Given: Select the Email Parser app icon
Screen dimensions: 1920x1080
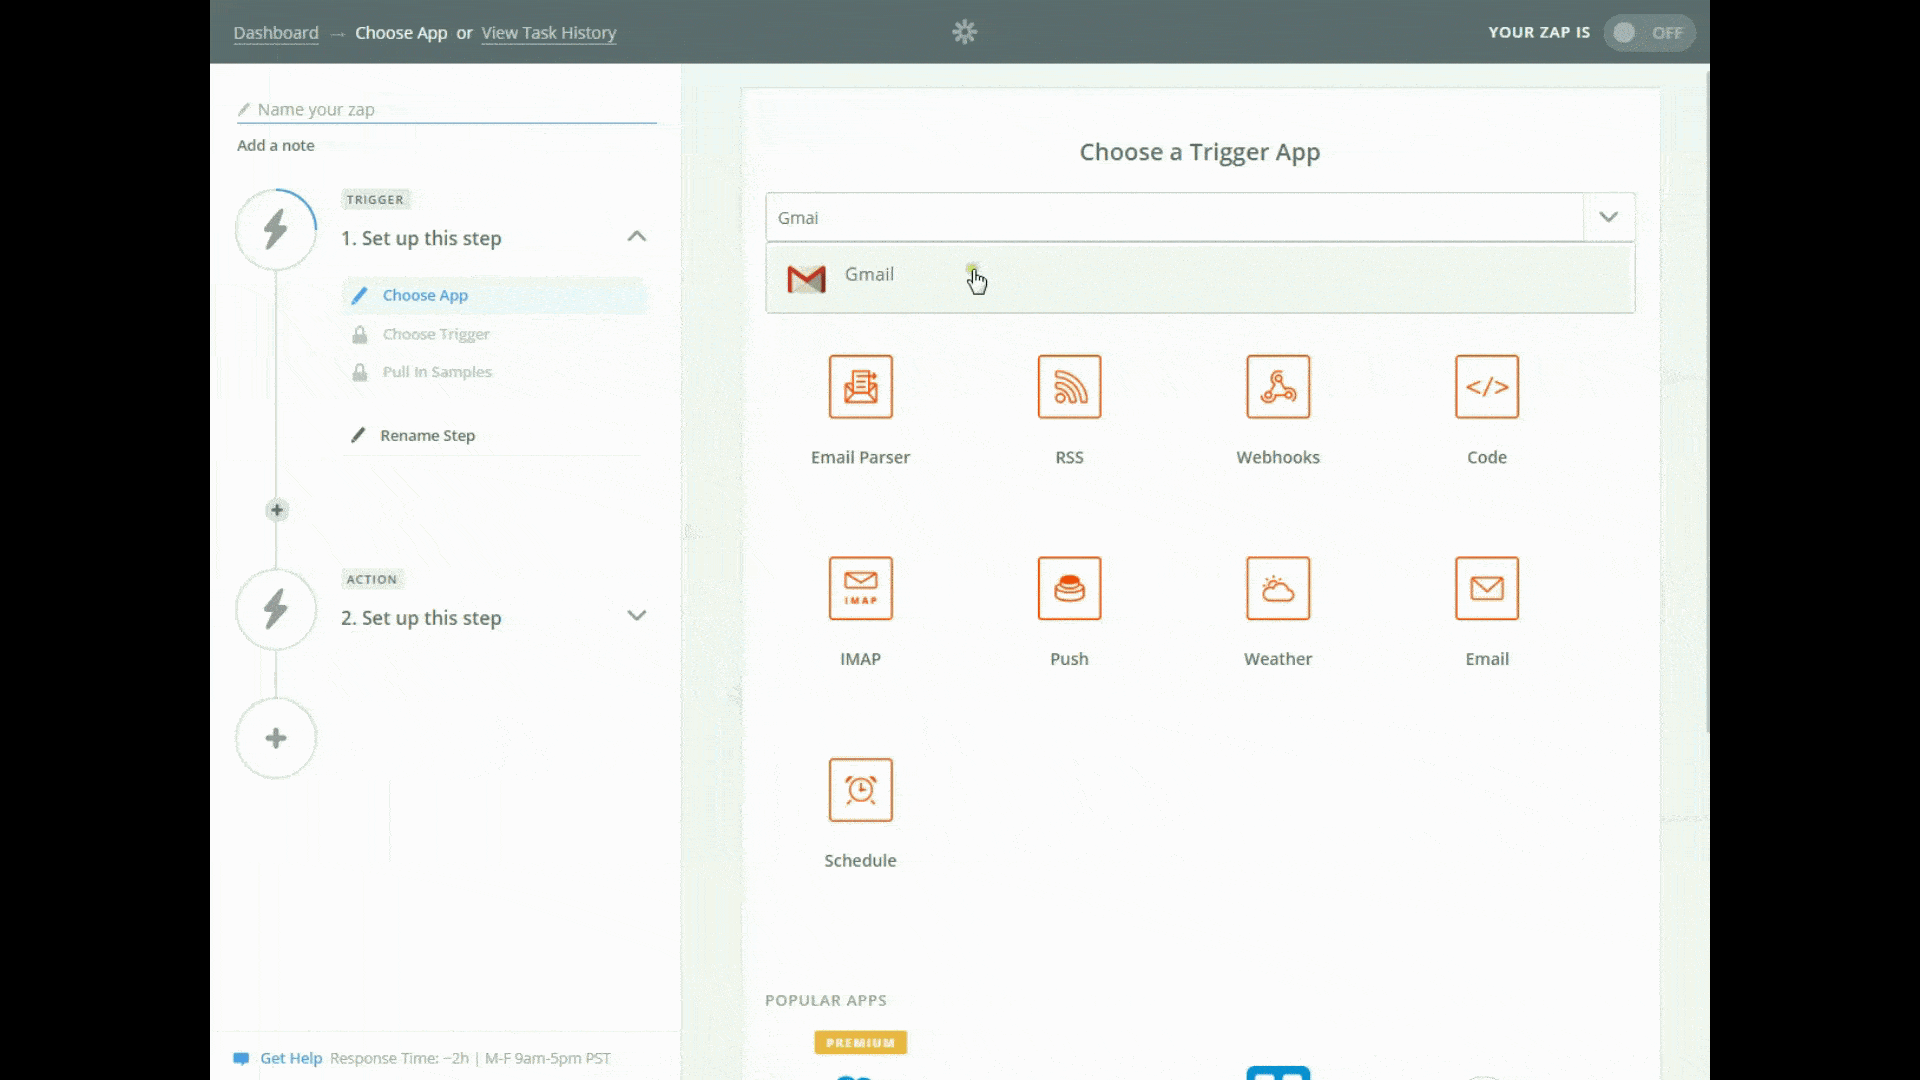Looking at the screenshot, I should 860,387.
